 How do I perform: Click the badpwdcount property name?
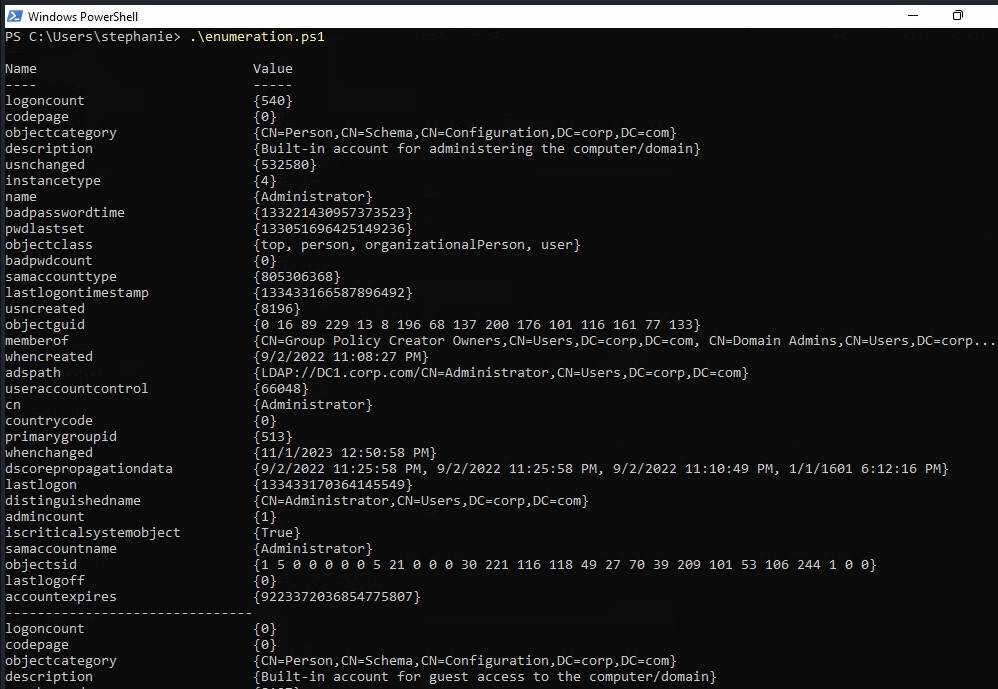click(x=49, y=261)
